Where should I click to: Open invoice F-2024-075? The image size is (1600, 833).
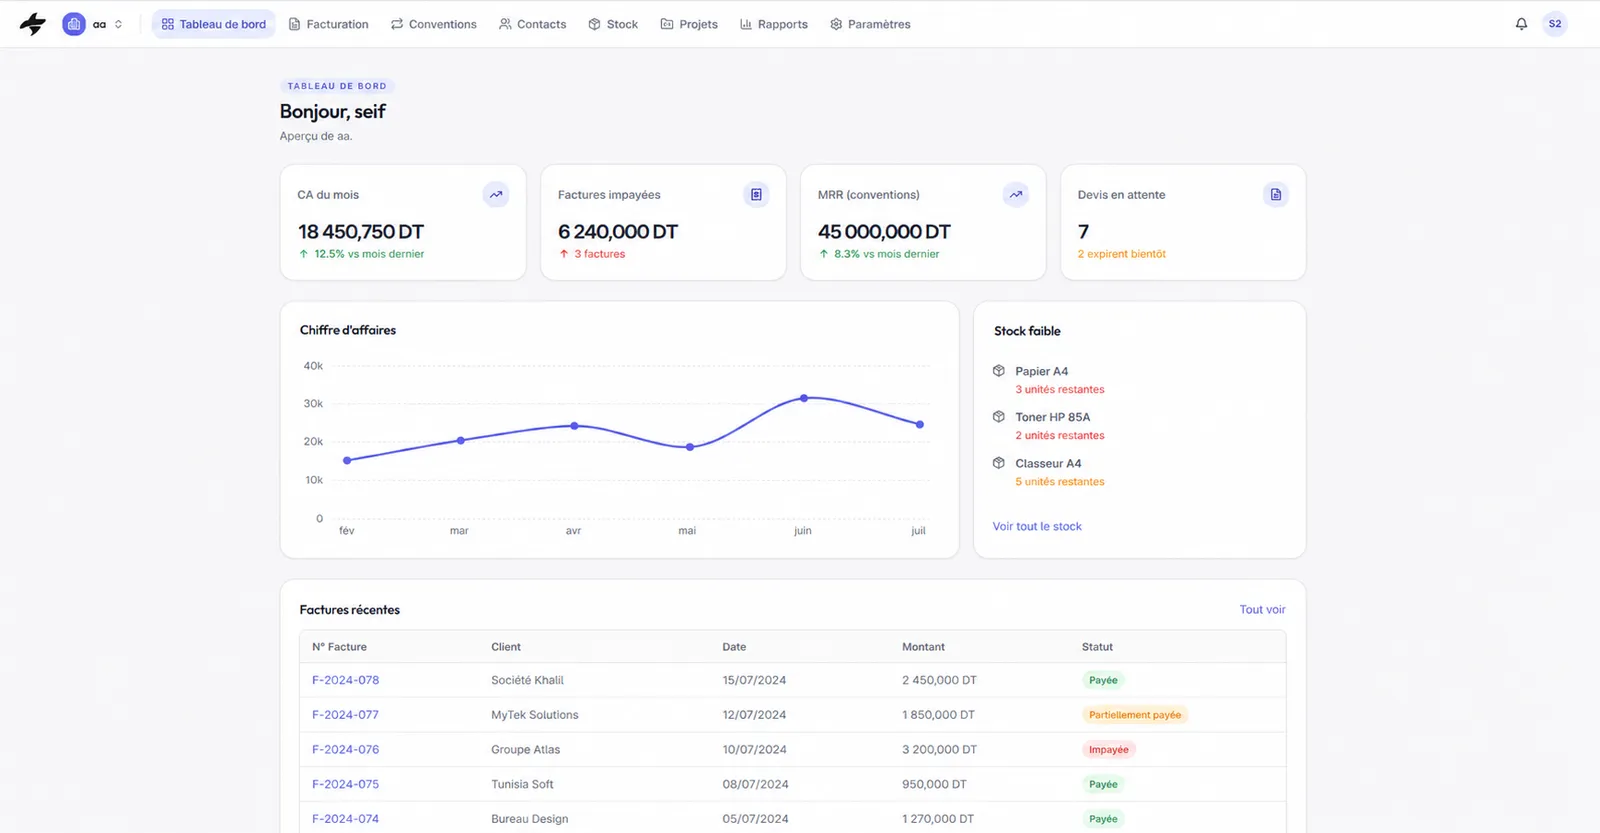(345, 785)
